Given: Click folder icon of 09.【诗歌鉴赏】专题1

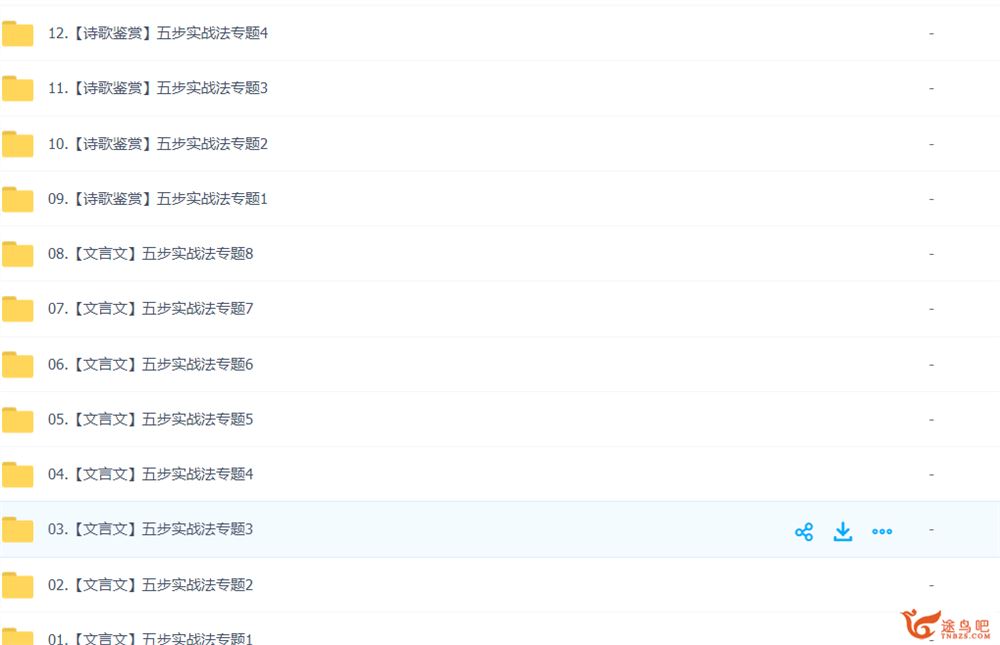Looking at the screenshot, I should (x=18, y=199).
